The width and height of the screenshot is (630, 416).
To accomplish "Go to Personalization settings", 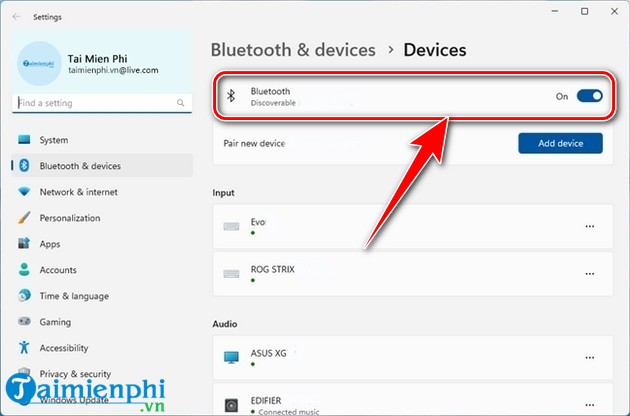I will pos(102,218).
